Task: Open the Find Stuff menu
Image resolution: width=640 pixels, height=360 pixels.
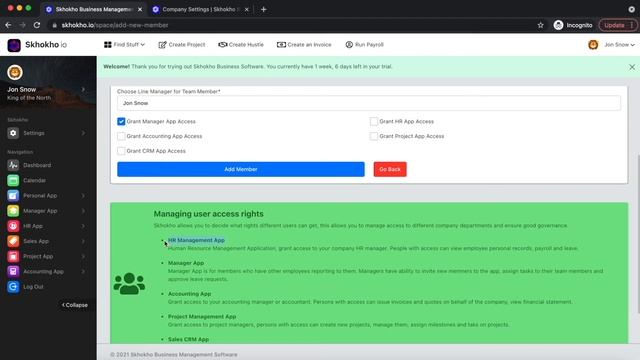Action: (124, 44)
